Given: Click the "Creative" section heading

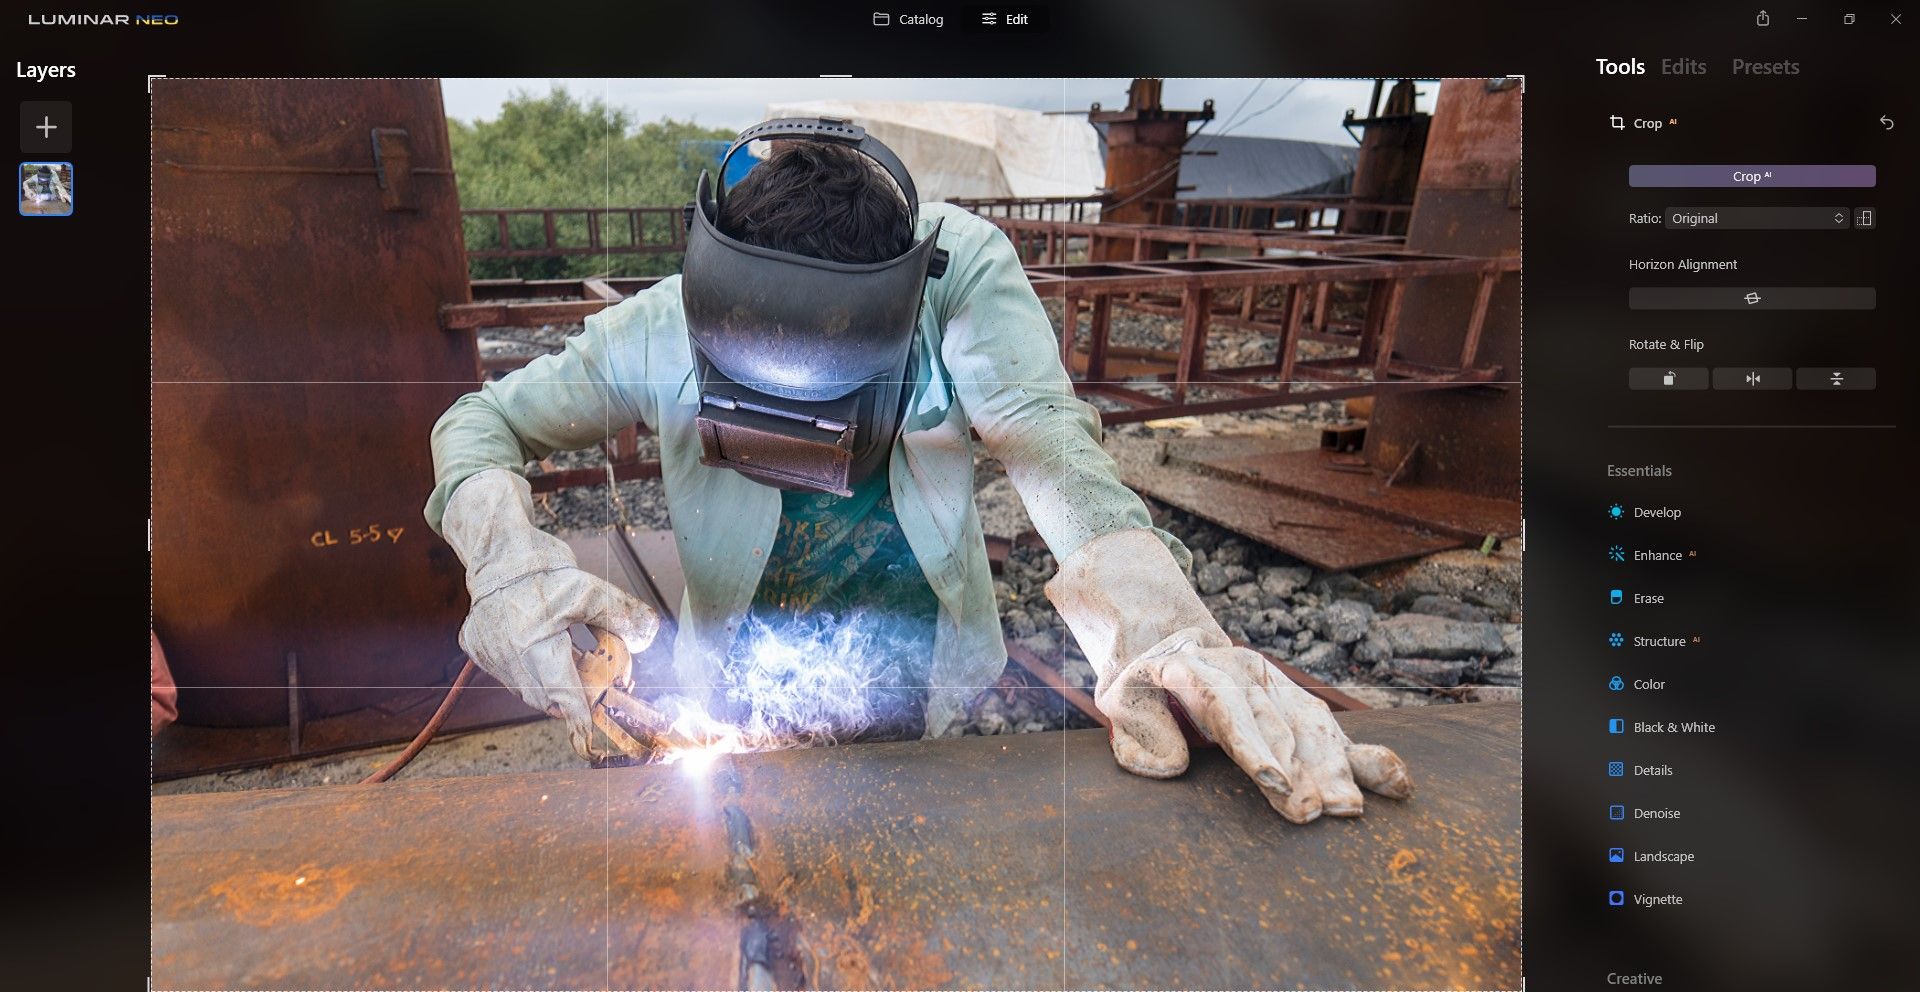Looking at the screenshot, I should pyautogui.click(x=1634, y=979).
